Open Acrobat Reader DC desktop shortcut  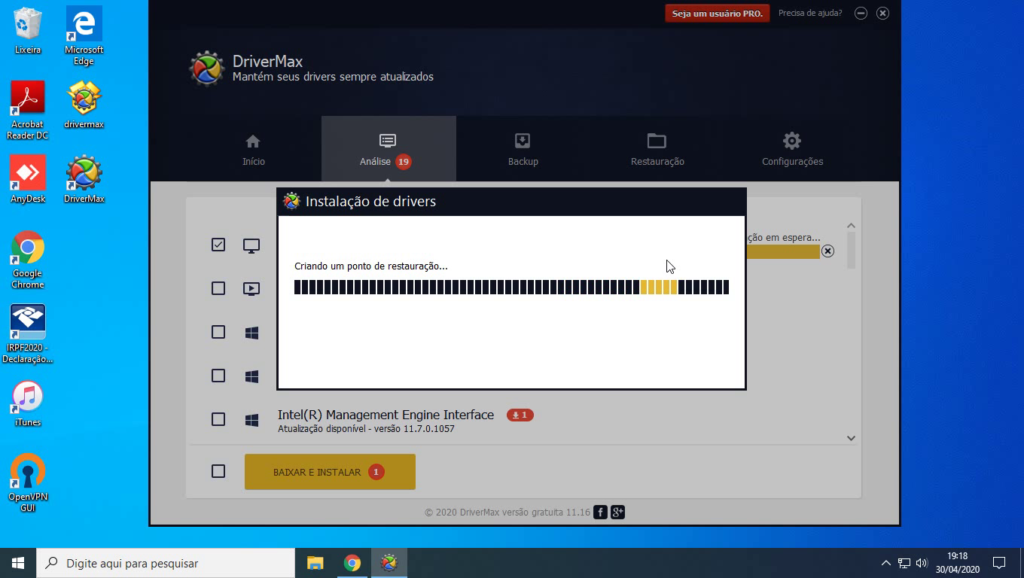point(27,110)
